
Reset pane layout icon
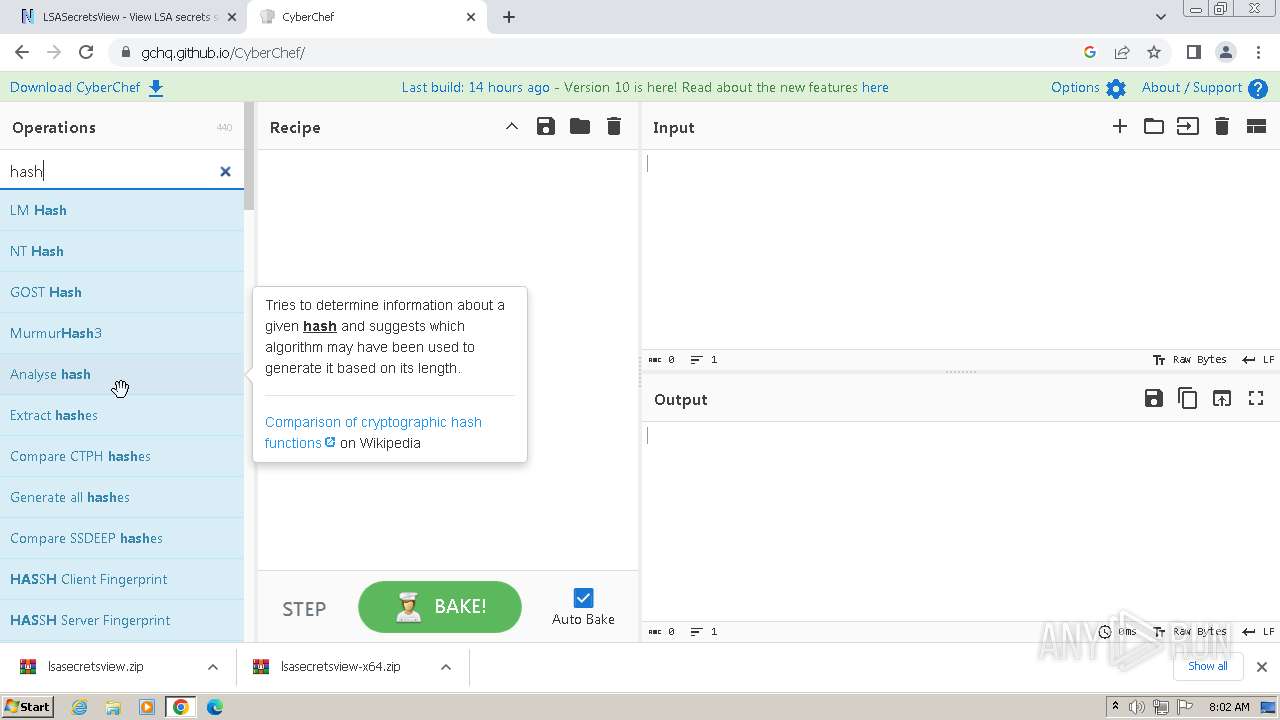(x=1256, y=126)
